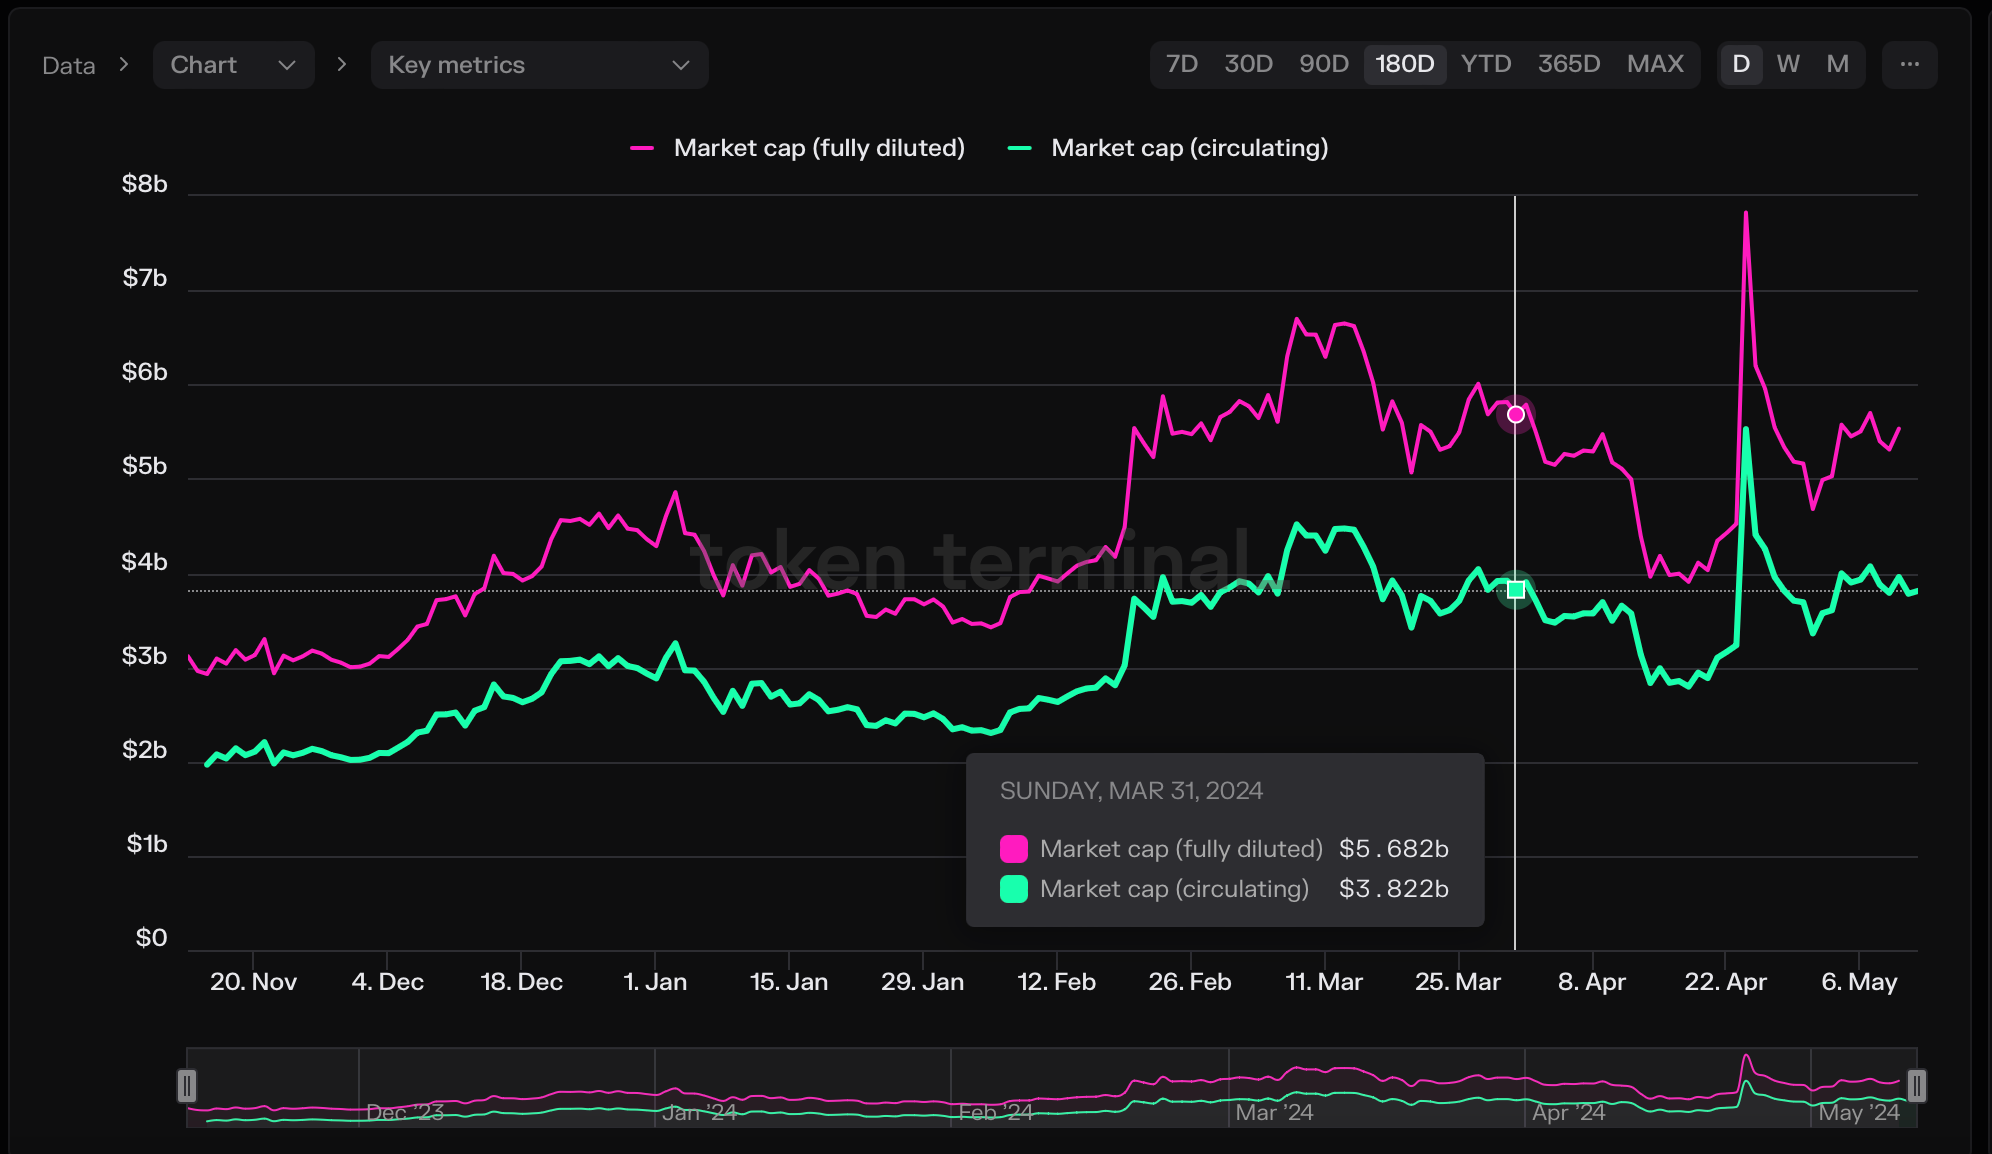Click the '$6b' y-axis label
The height and width of the screenshot is (1154, 1992).
tap(145, 372)
